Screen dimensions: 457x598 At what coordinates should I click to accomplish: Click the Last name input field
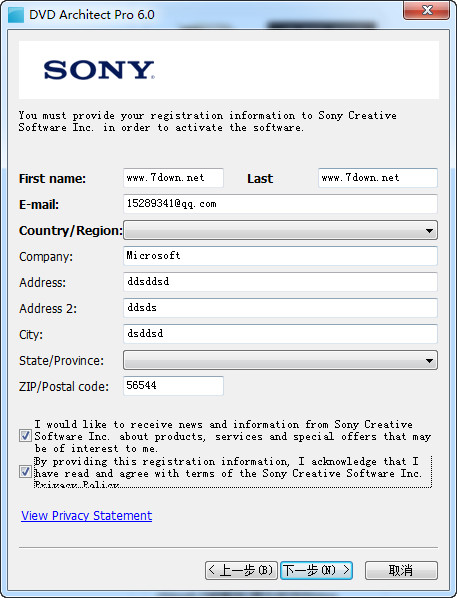(x=378, y=178)
